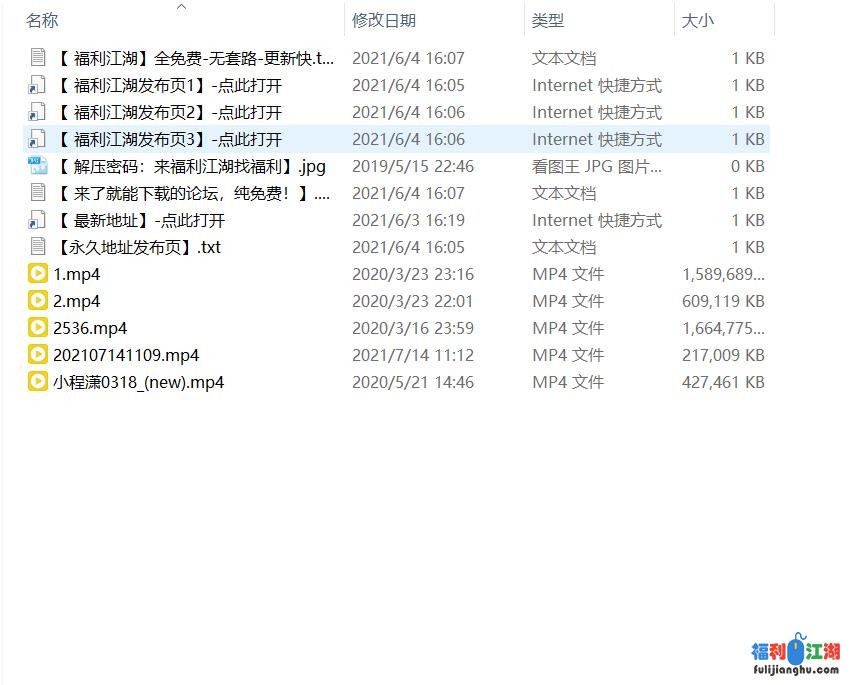Click the 2.mp4 file size 609,119 KB
Image resolution: width=851 pixels, height=685 pixels.
(722, 301)
